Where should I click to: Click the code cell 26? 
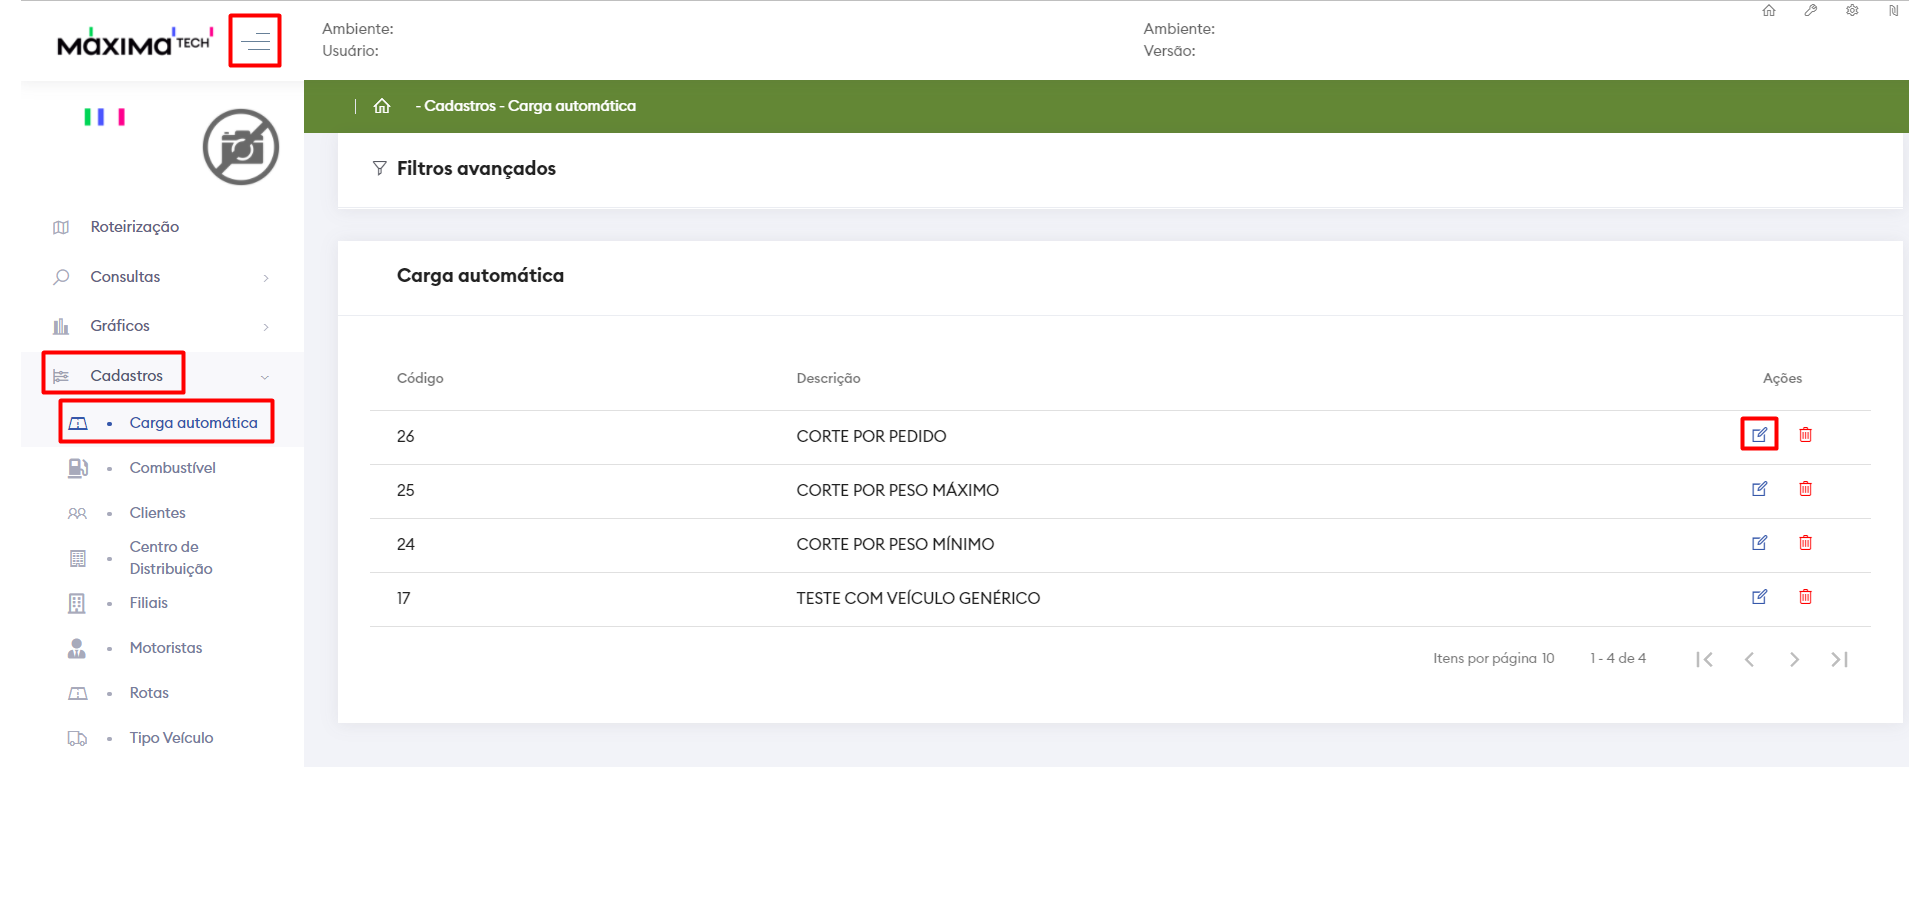pyautogui.click(x=405, y=436)
